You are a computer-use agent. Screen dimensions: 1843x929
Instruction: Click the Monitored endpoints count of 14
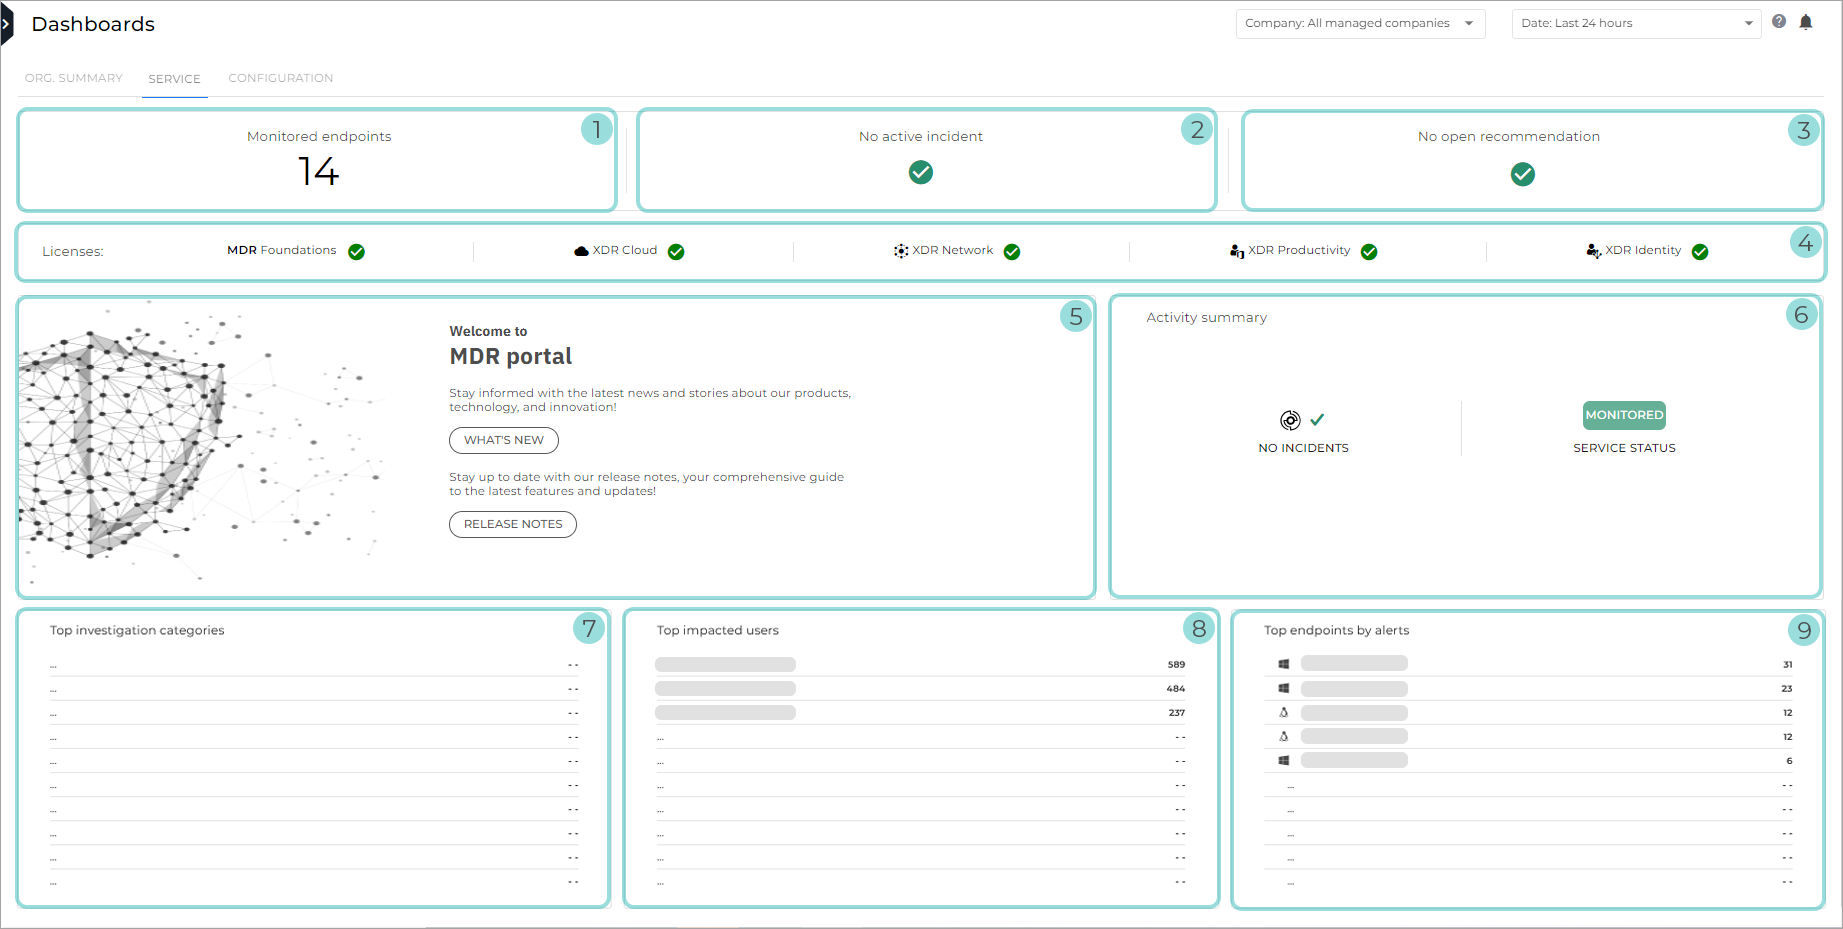318,172
